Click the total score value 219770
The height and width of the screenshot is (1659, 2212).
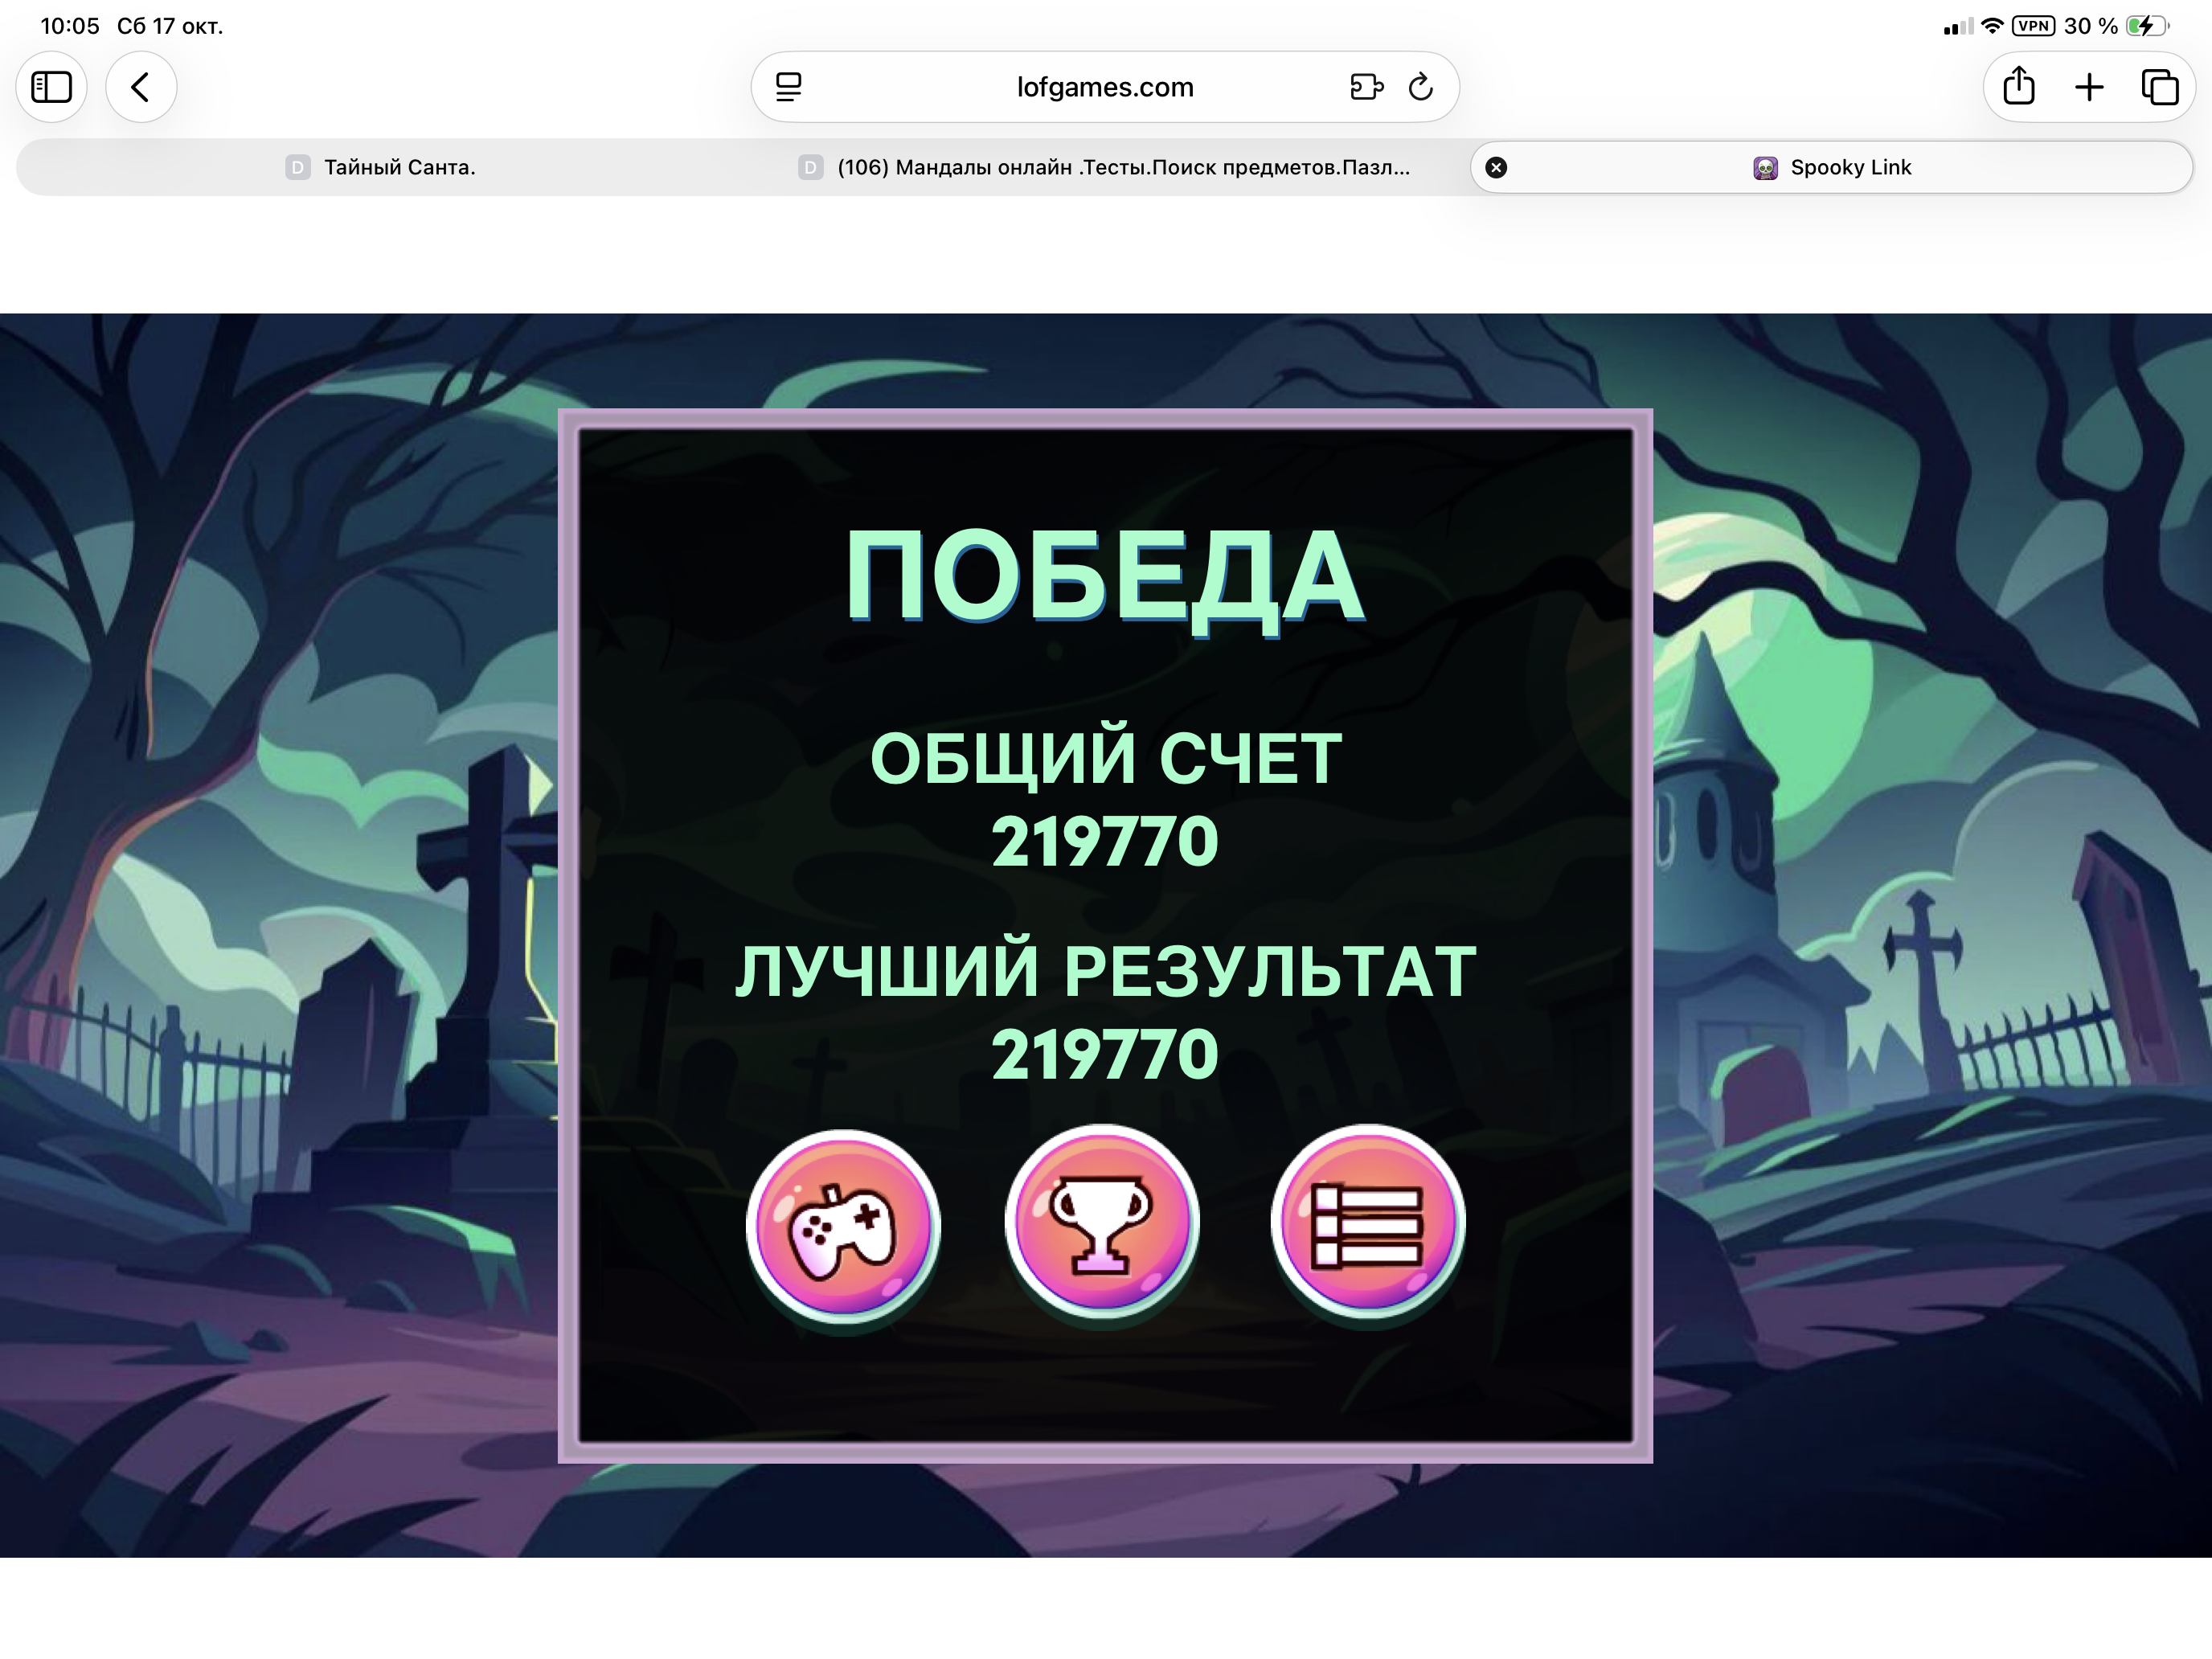[1105, 841]
